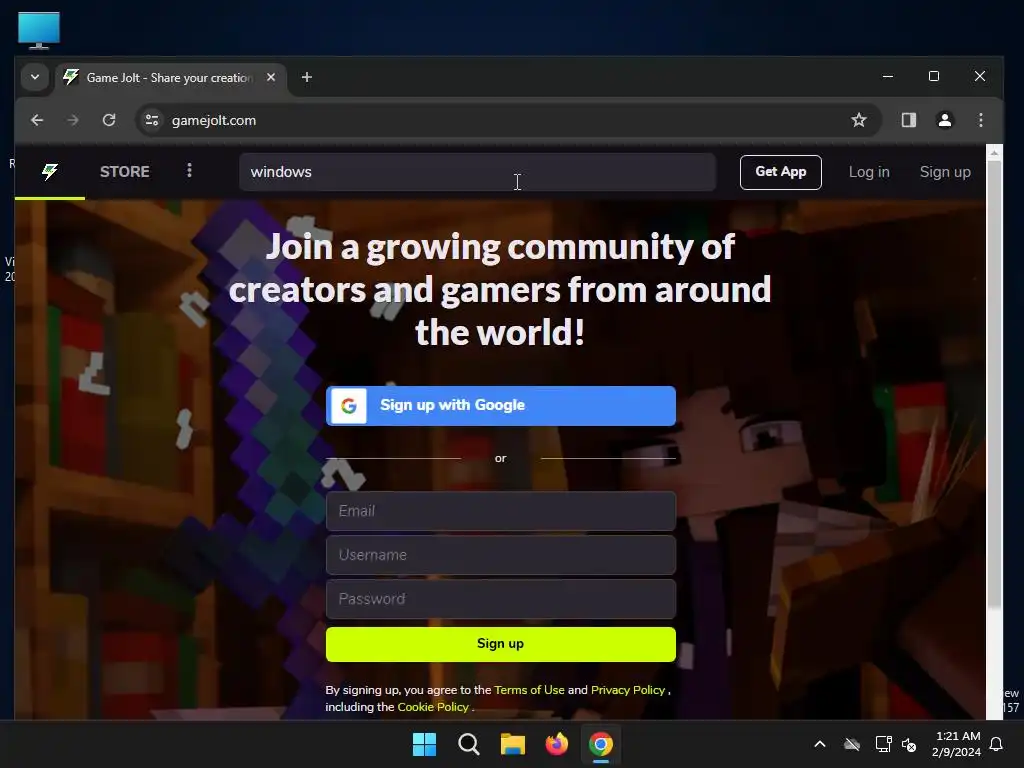Open Chrome side panel icon
Viewport: 1024px width, 768px height.
[x=908, y=120]
